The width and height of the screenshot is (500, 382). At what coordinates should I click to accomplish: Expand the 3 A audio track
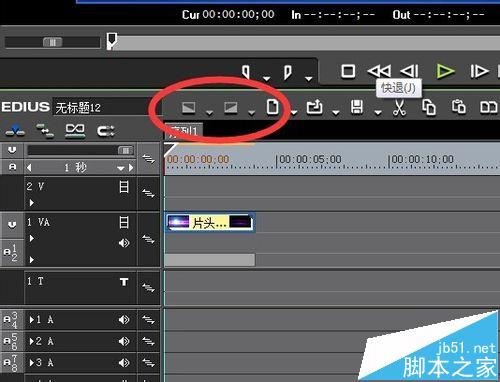[32, 363]
